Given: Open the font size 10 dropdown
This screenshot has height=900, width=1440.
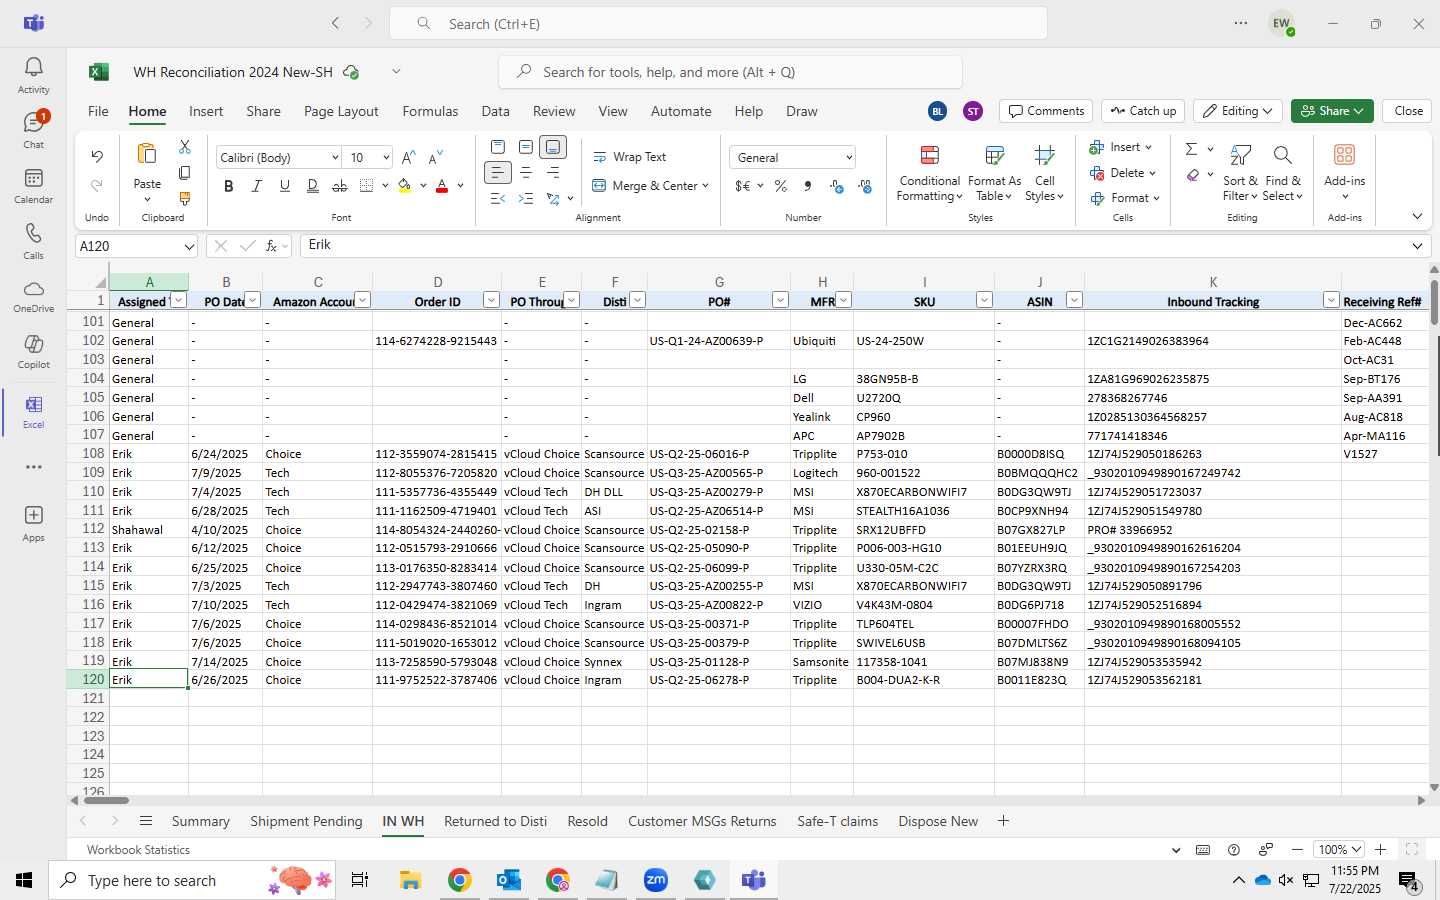Looking at the screenshot, I should [385, 158].
